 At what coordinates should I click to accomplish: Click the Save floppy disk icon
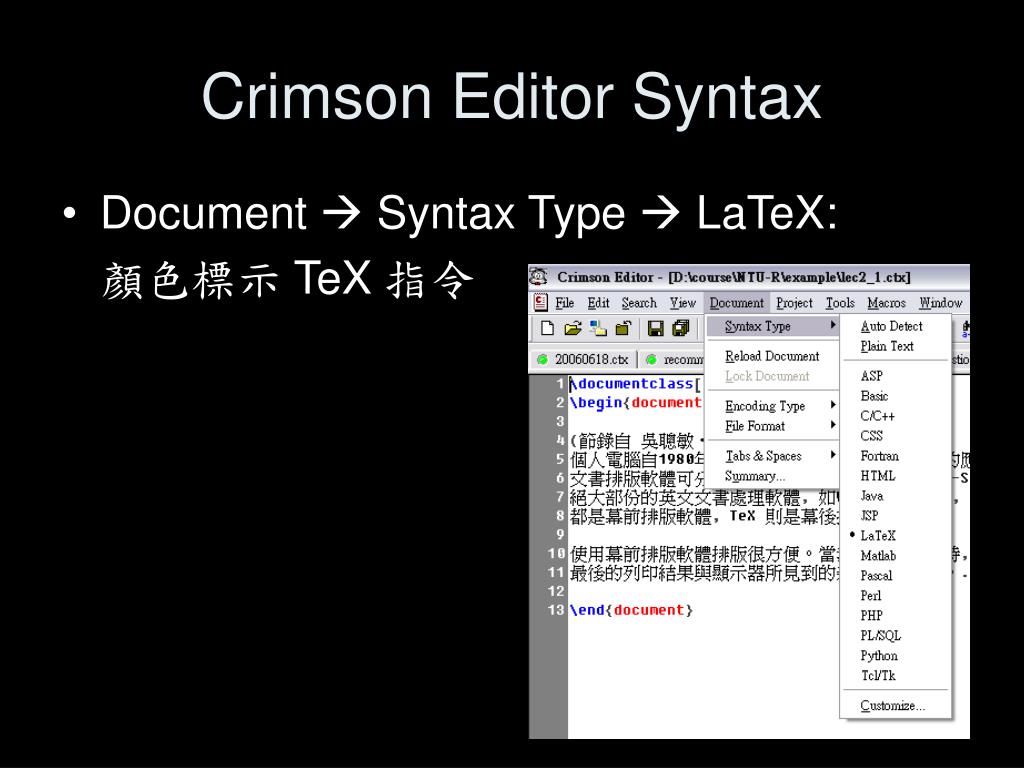[x=656, y=328]
